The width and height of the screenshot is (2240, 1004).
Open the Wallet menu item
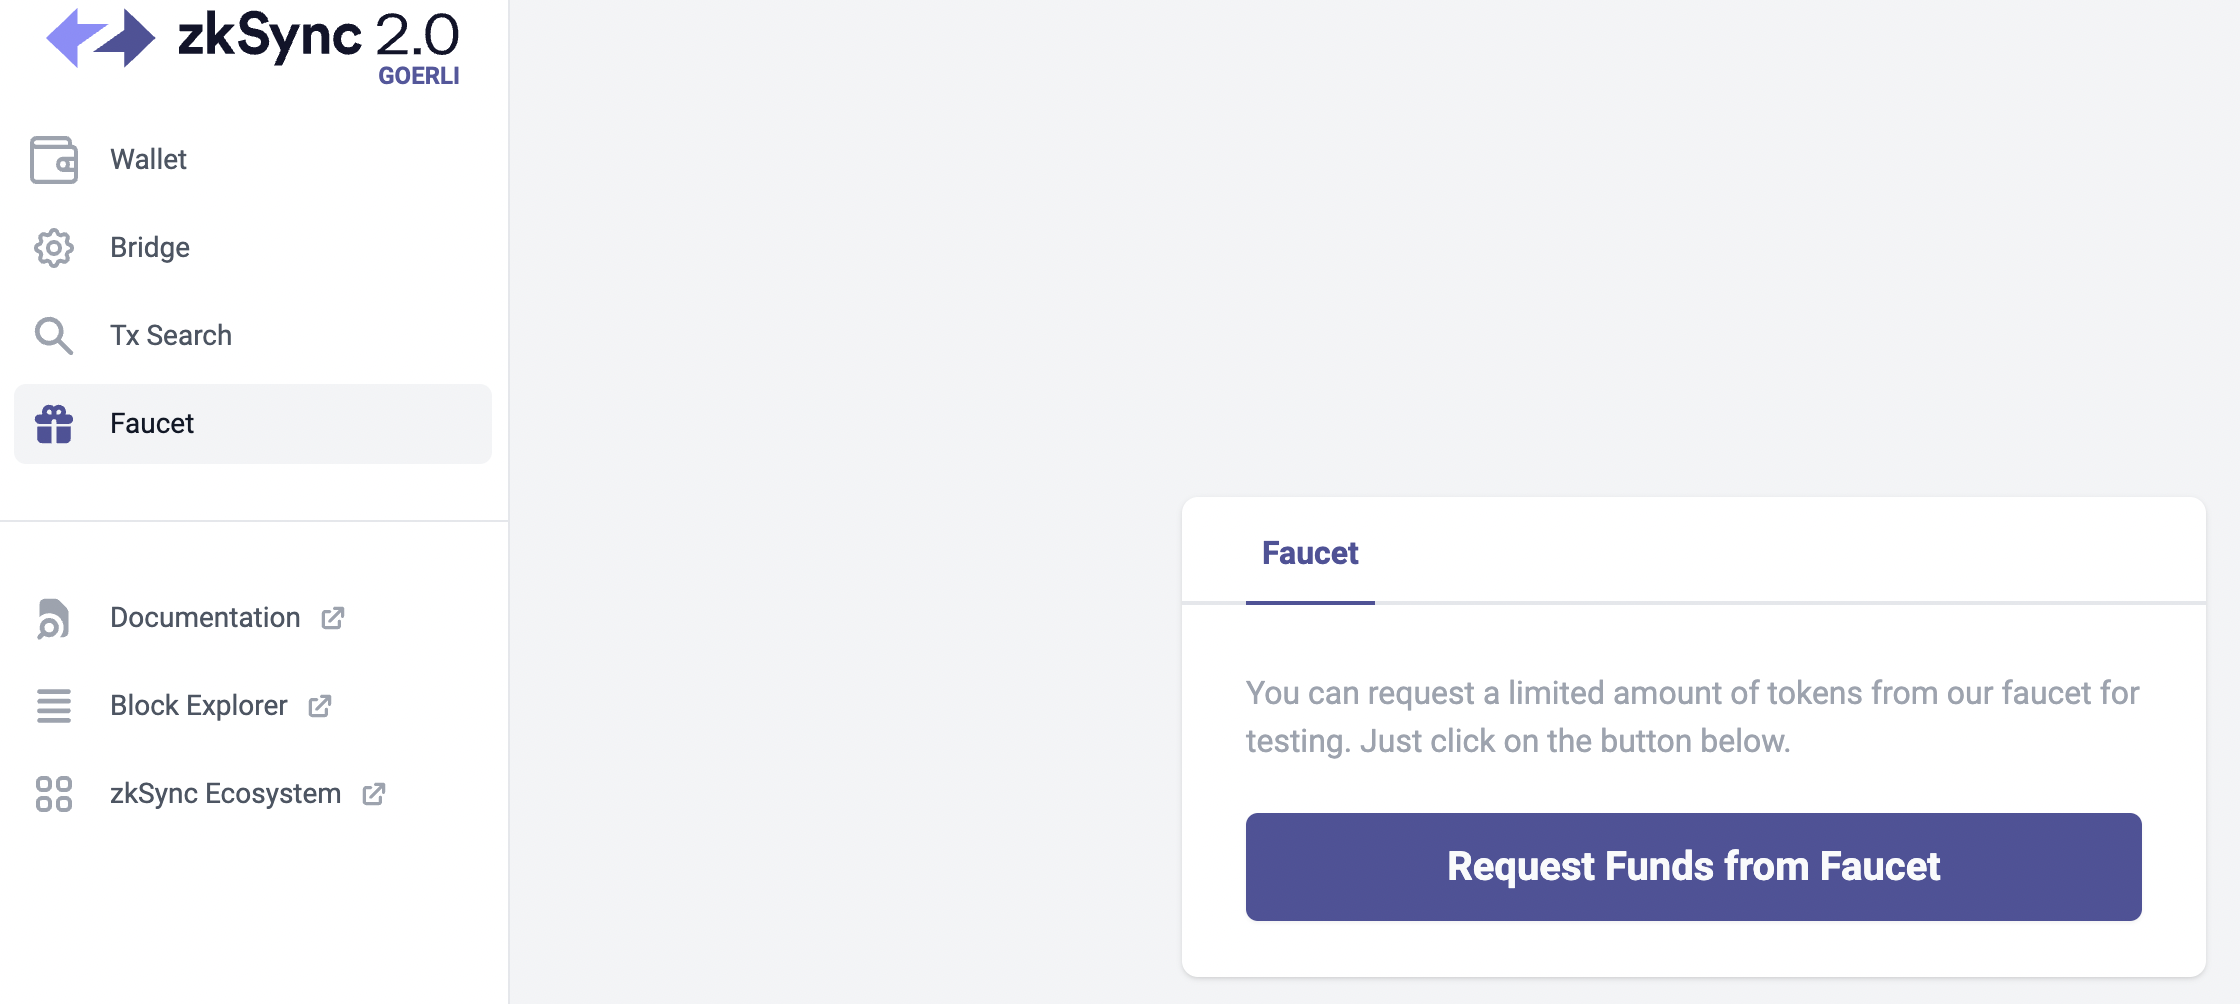[x=149, y=160]
